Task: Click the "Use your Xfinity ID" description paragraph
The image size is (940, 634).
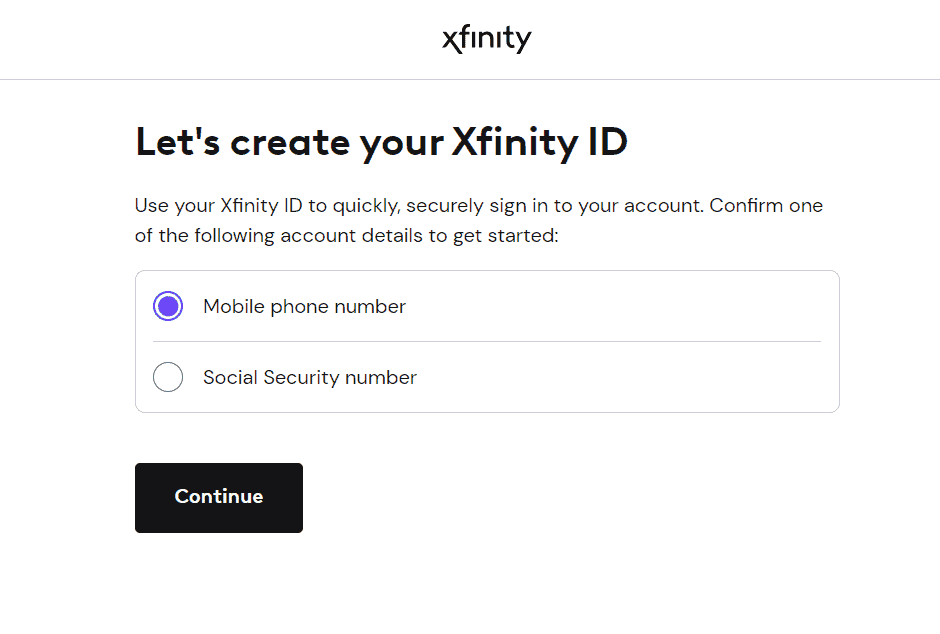Action: (x=479, y=221)
